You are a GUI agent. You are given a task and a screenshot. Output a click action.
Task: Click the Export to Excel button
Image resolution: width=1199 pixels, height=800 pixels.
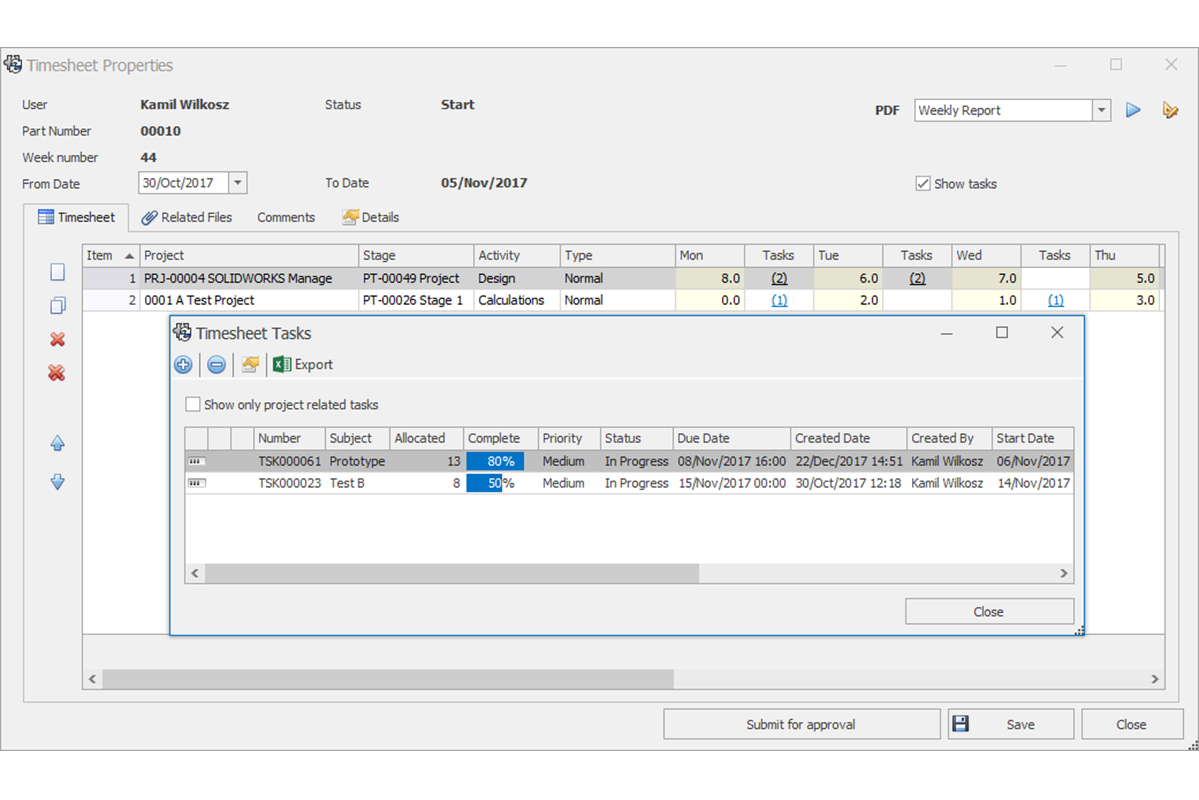pyautogui.click(x=304, y=365)
